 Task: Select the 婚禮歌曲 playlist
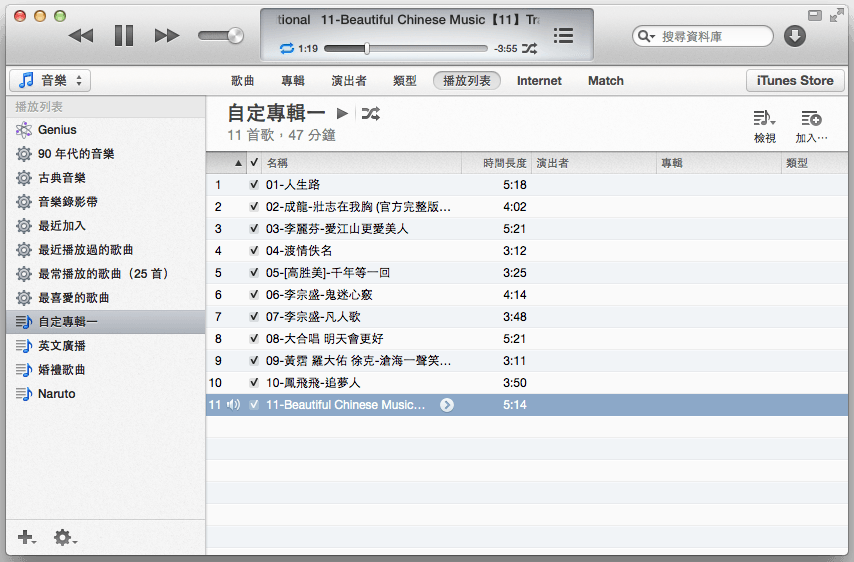point(106,370)
